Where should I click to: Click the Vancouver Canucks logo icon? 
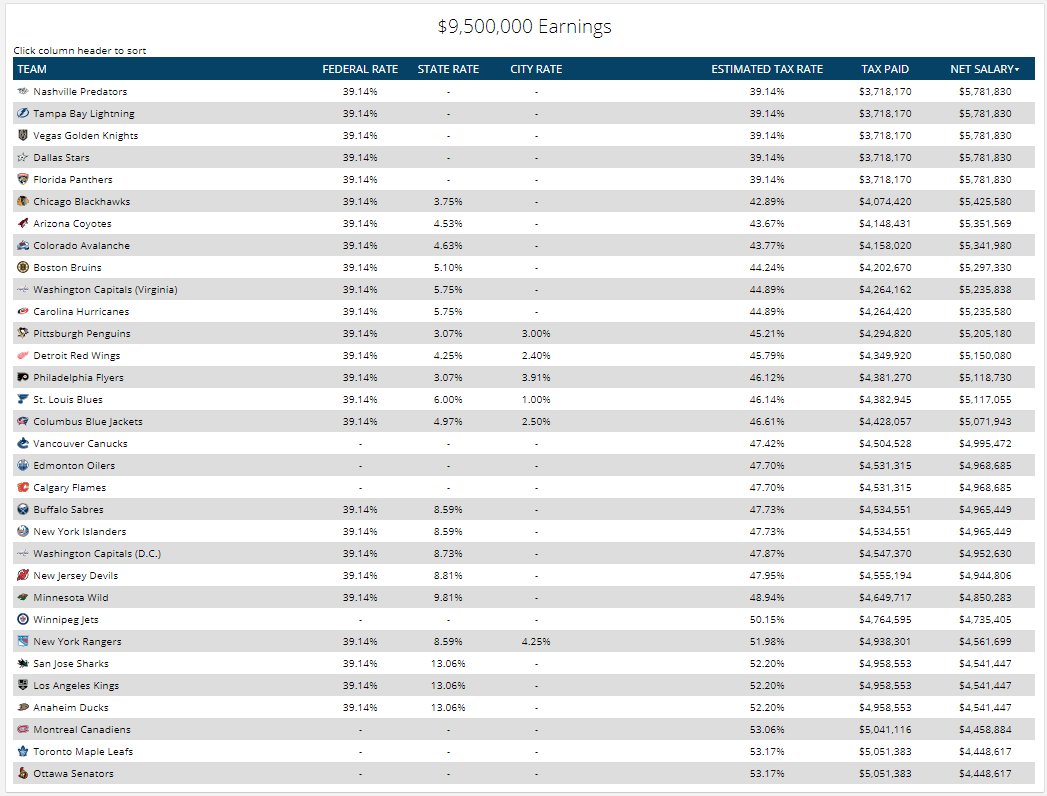[x=23, y=443]
